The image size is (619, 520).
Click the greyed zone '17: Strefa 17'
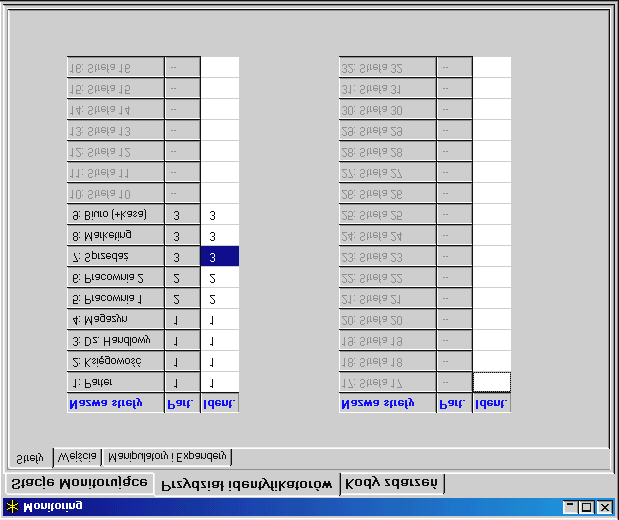point(388,383)
